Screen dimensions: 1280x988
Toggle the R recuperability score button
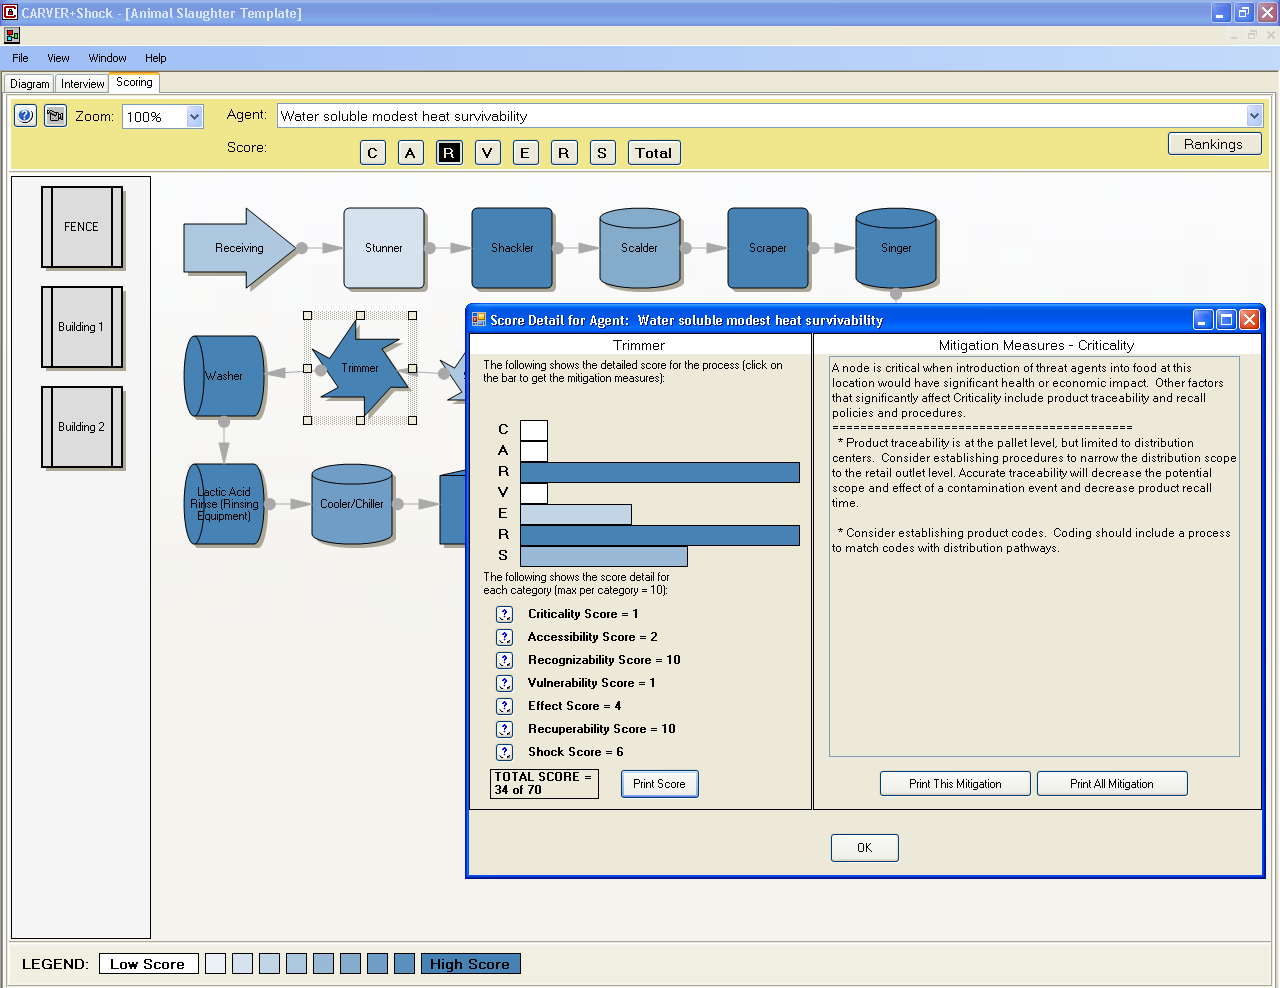point(564,153)
